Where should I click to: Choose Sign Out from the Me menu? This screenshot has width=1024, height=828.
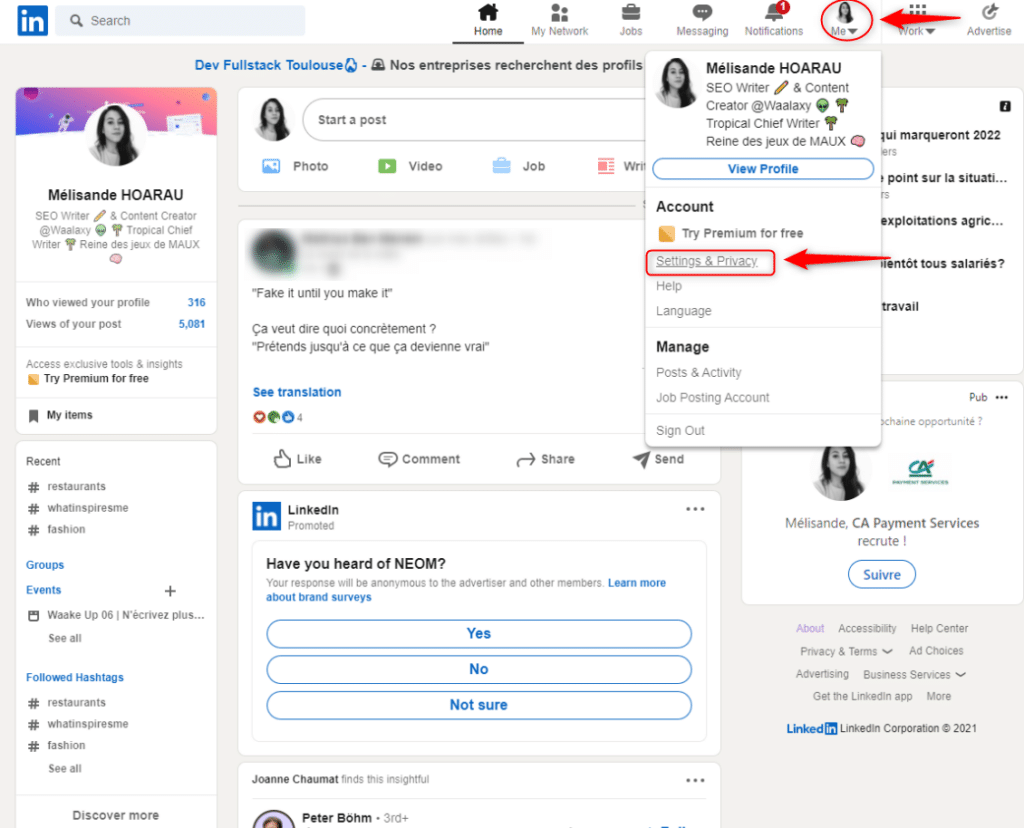point(679,430)
